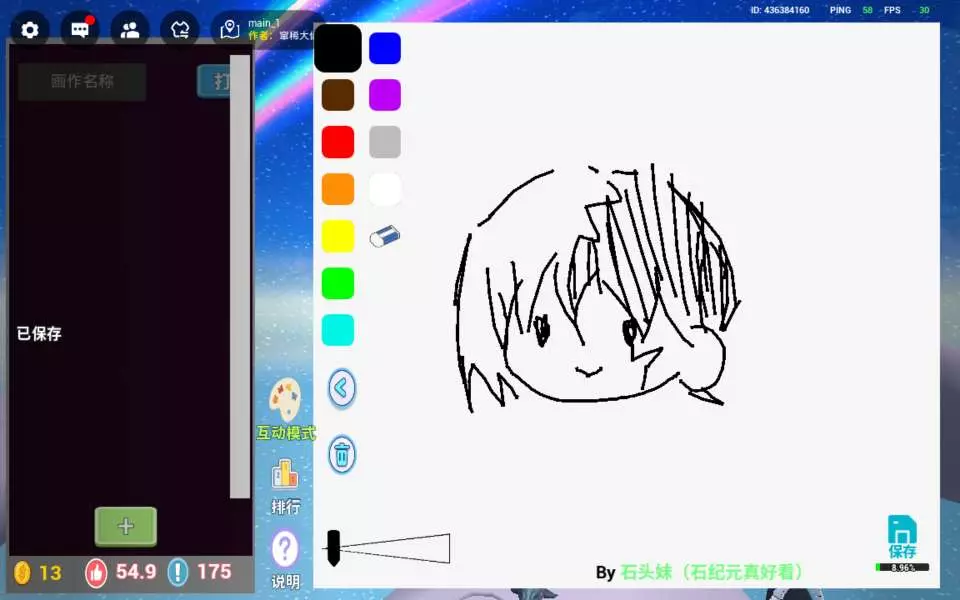The height and width of the screenshot is (600, 960).
Task: Select the gray color swatch
Action: pyautogui.click(x=385, y=142)
